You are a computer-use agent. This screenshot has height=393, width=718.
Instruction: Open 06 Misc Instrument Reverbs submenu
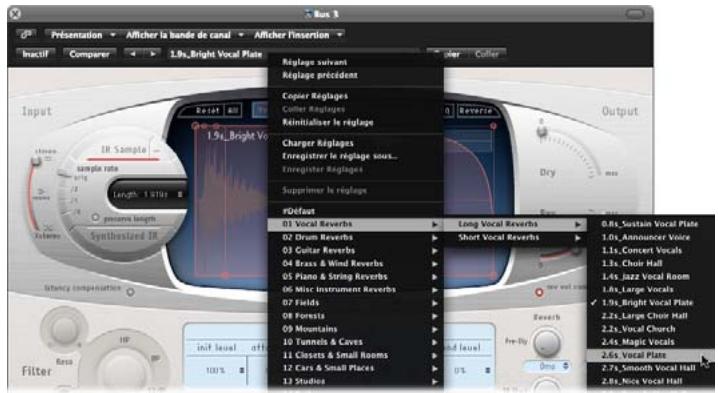point(355,289)
